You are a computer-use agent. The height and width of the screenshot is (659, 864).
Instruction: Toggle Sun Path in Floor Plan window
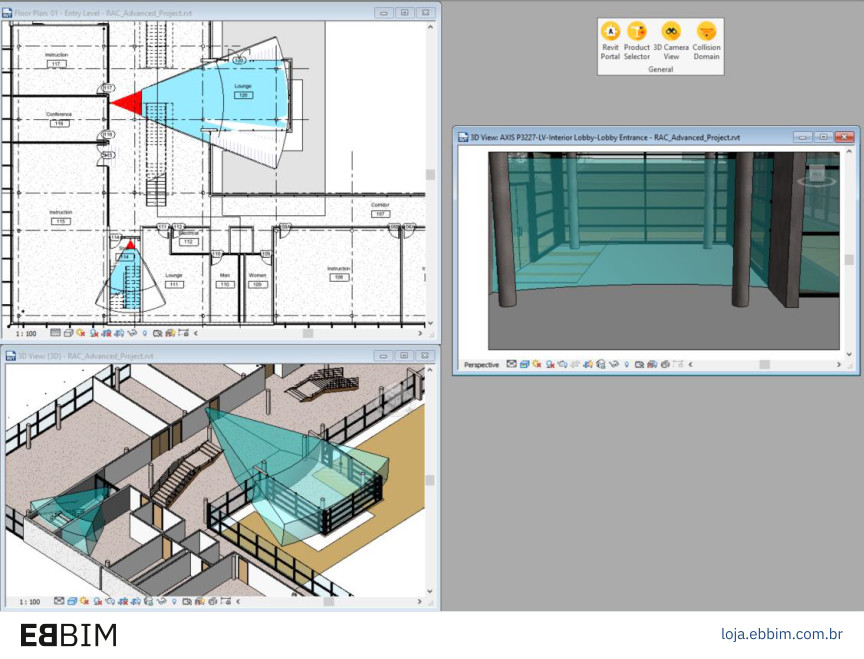coord(81,333)
